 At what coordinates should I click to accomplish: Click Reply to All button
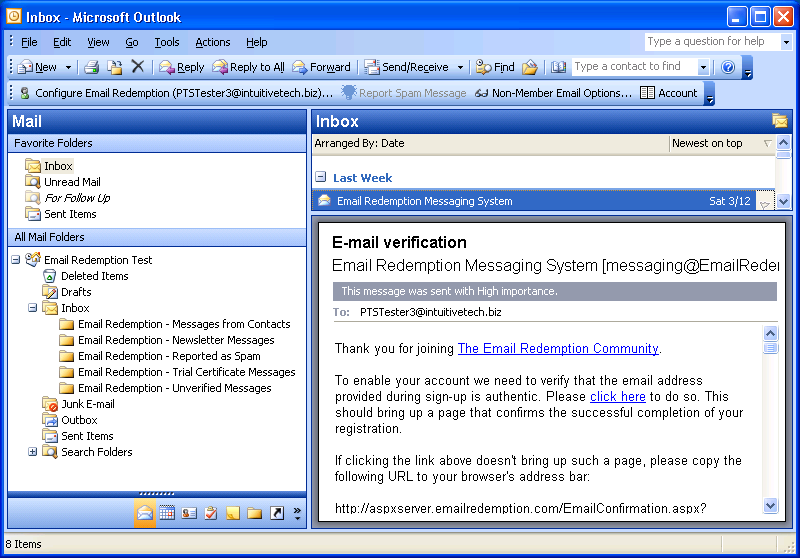click(248, 67)
